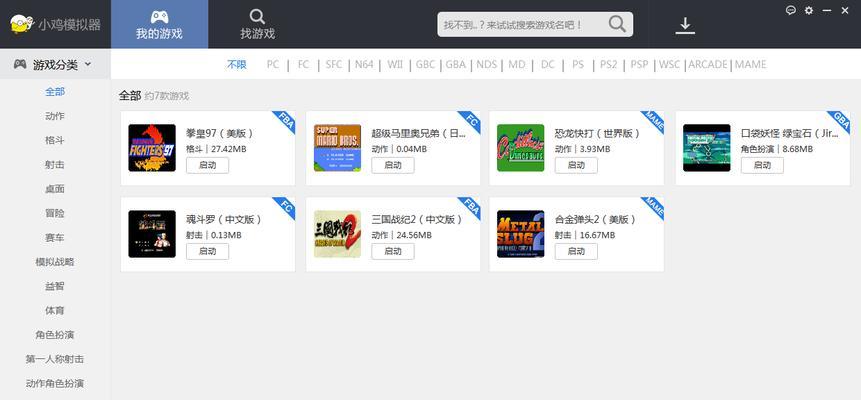Filter games by MD platform
The height and width of the screenshot is (400, 861).
tap(517, 64)
